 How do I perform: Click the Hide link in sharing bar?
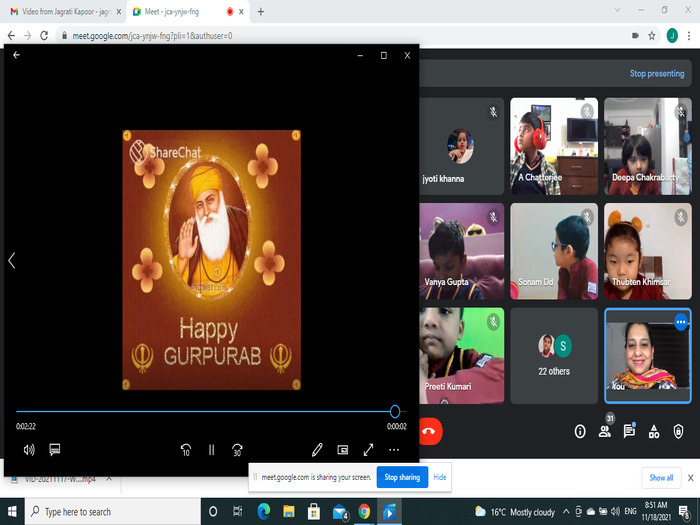(x=440, y=477)
